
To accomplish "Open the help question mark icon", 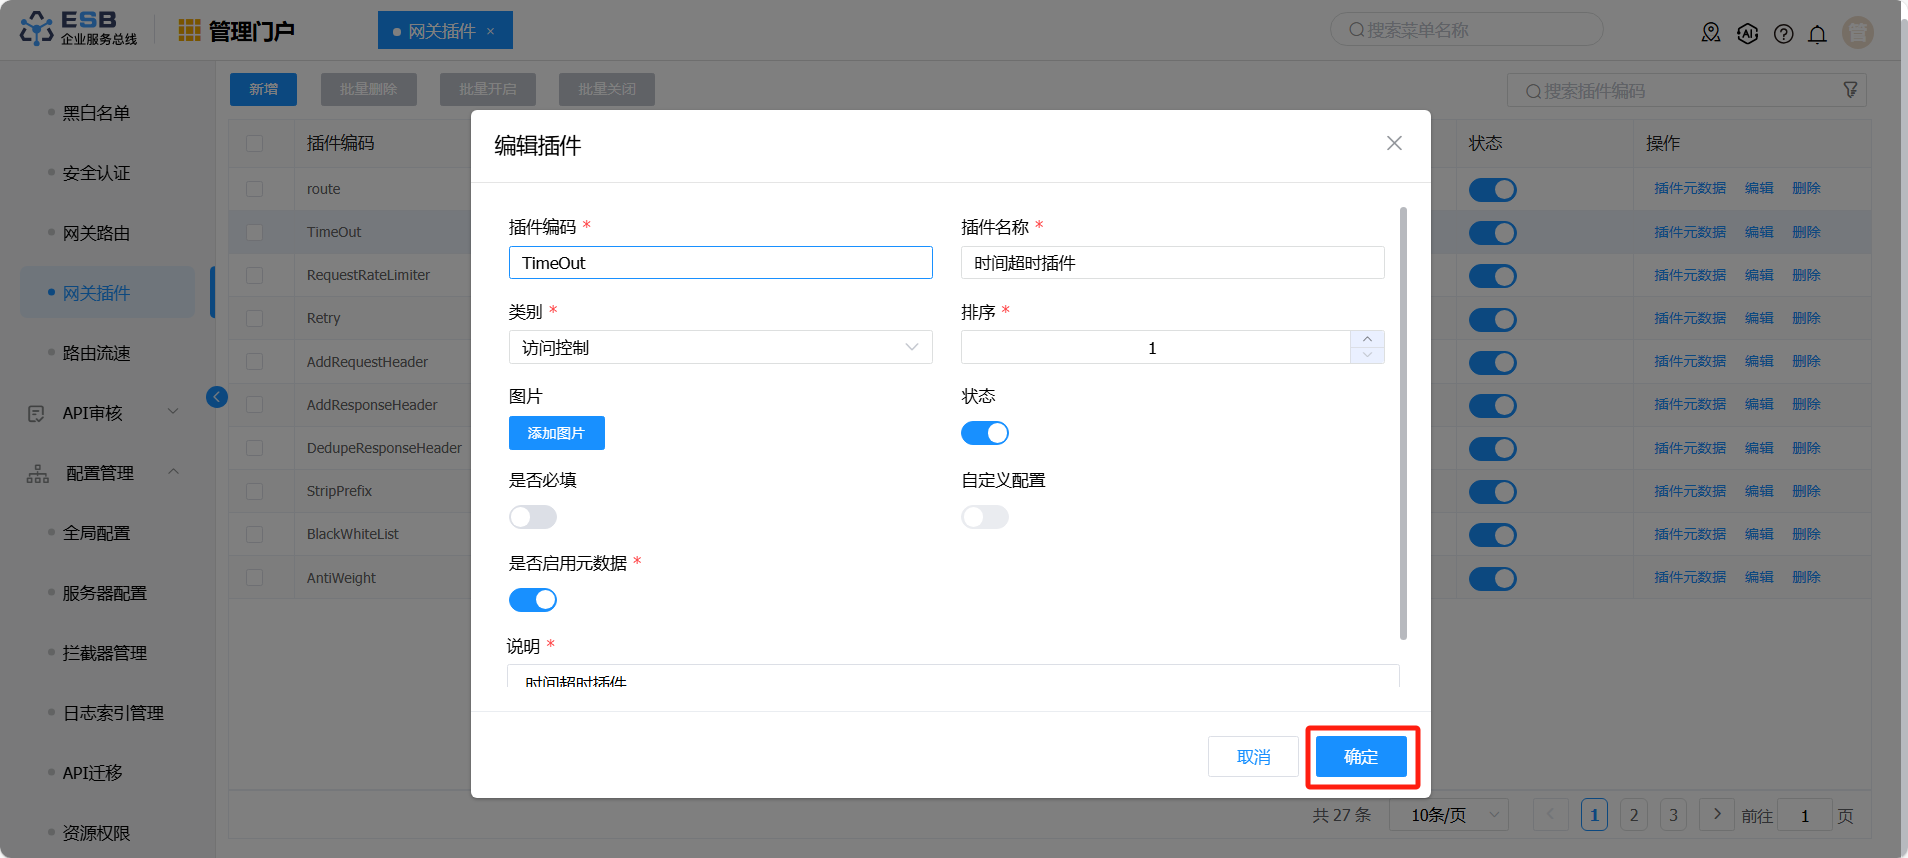I will pos(1783,34).
